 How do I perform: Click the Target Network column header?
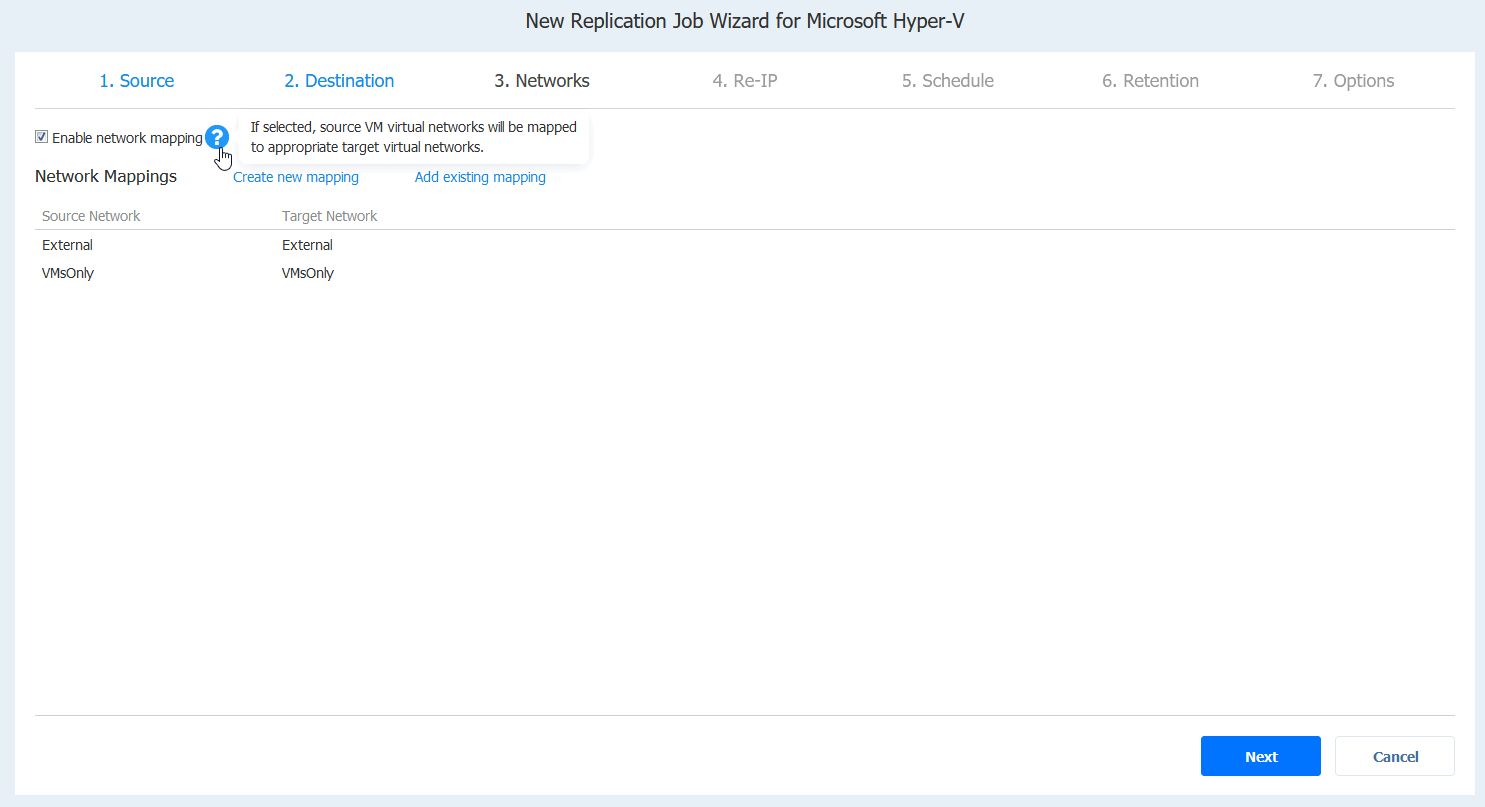(330, 216)
